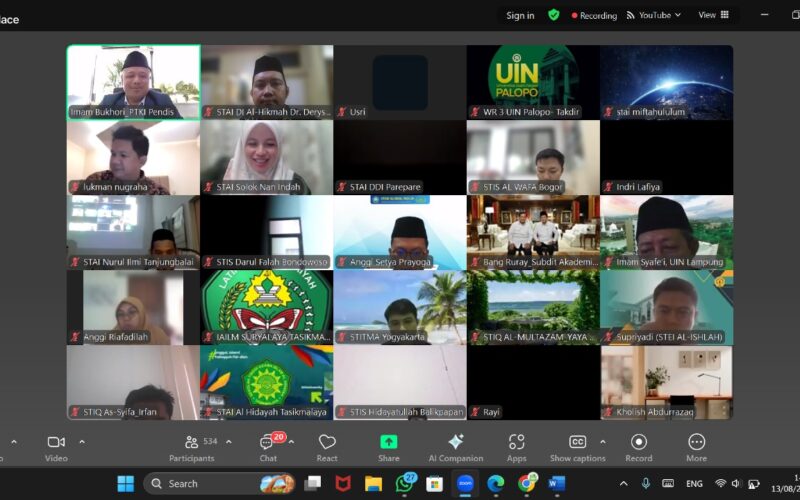Open File Explorer from the taskbar
This screenshot has width=800, height=500.
373,483
